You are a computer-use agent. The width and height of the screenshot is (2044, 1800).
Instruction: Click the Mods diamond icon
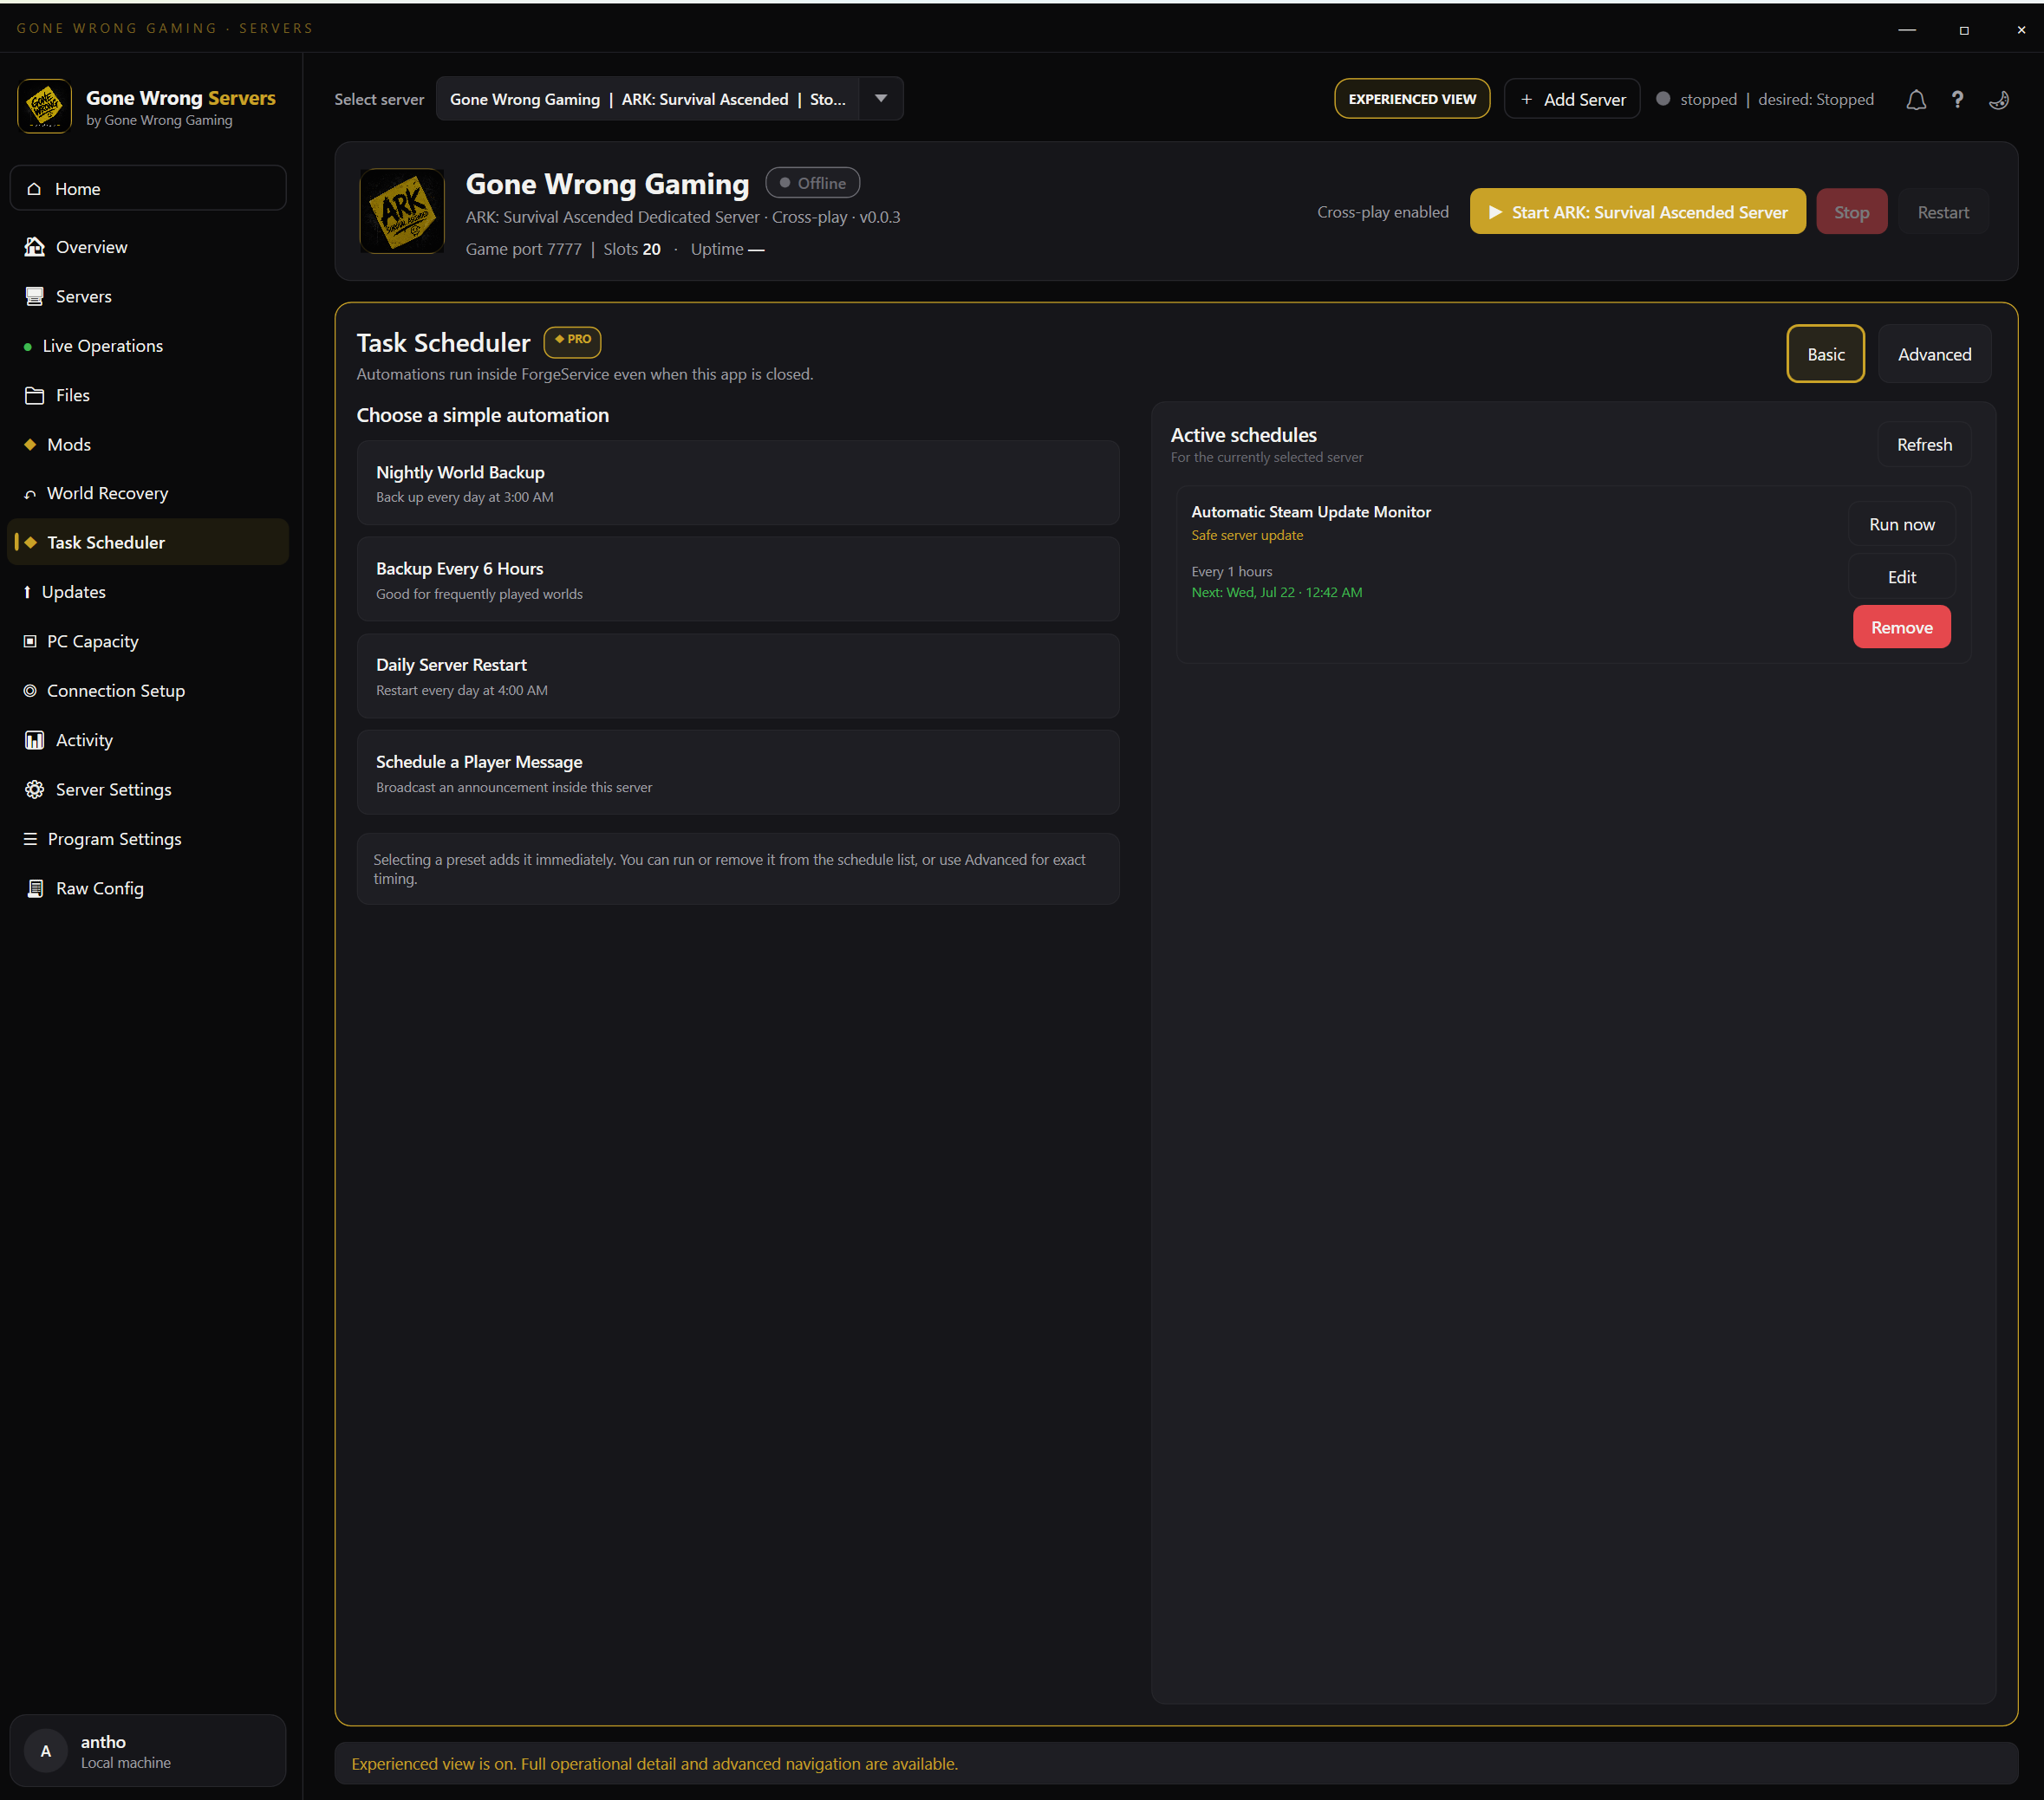30,444
